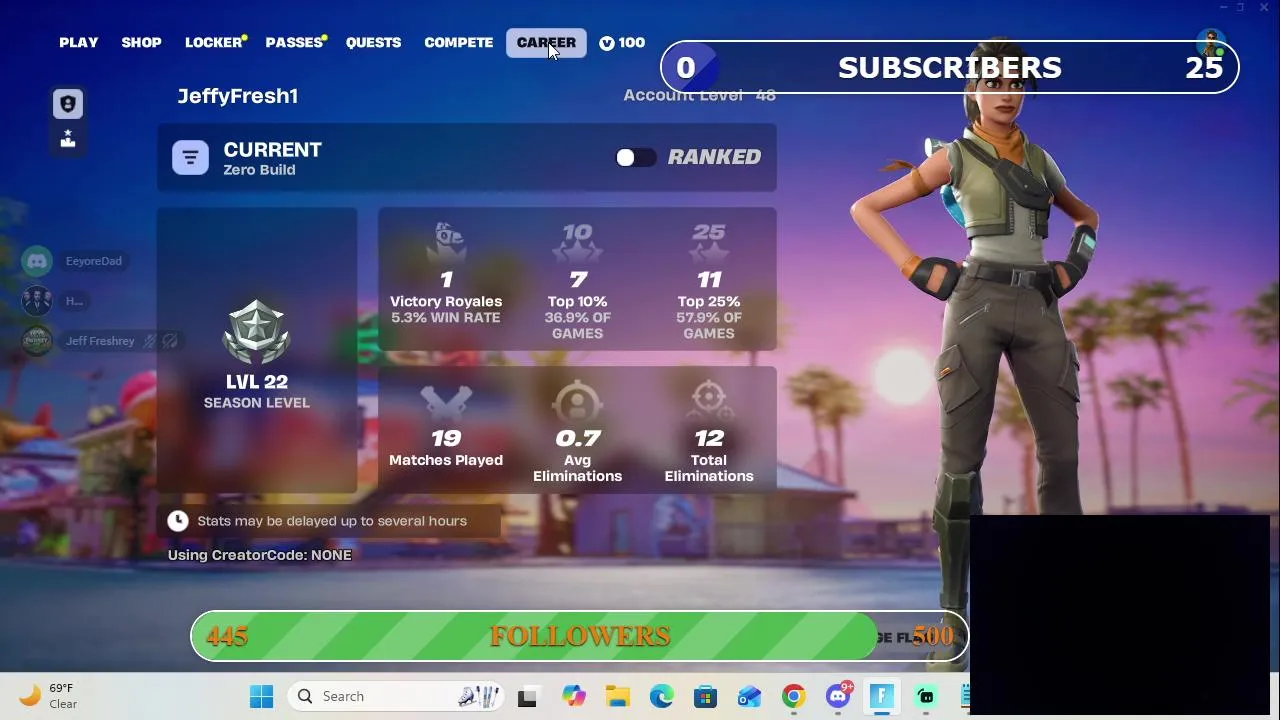This screenshot has width=1280, height=720.
Task: Select the CAREER tab
Action: tap(546, 43)
